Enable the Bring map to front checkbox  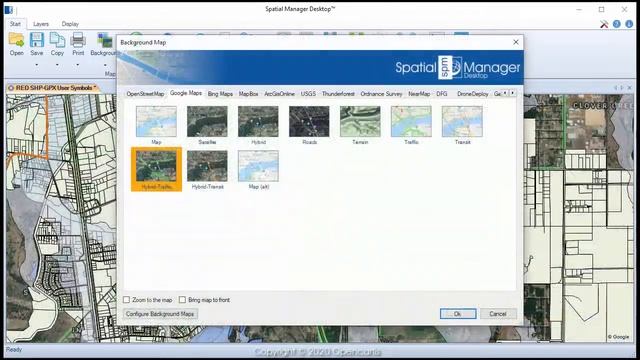[182, 300]
